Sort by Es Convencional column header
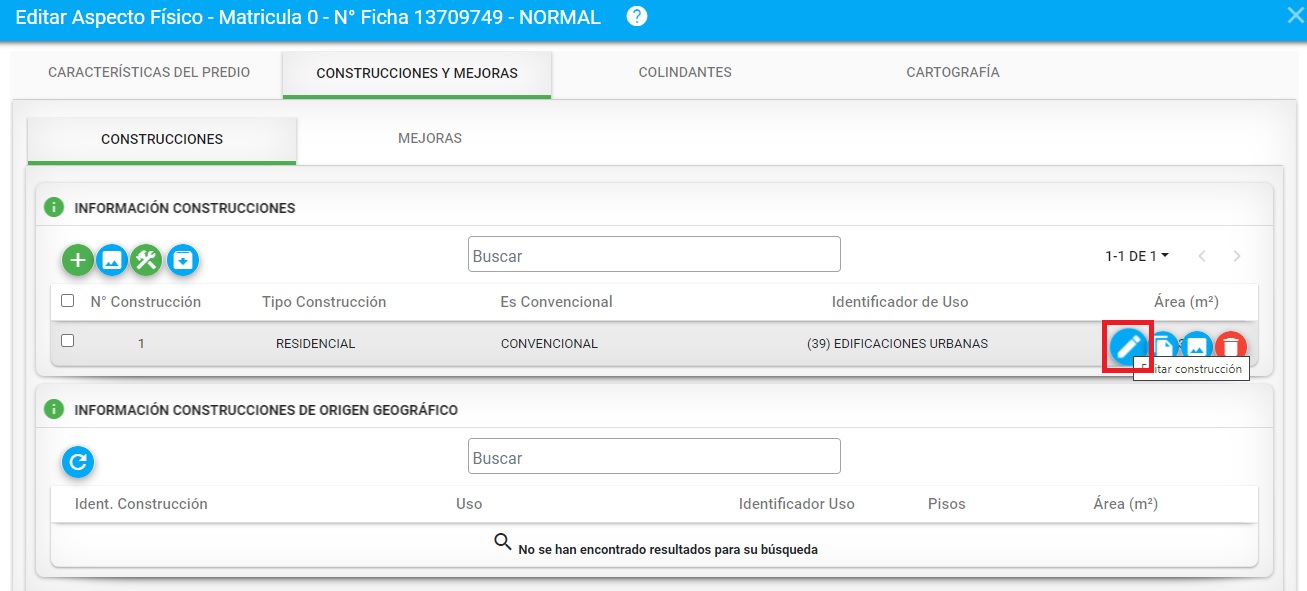1307x591 pixels. [x=557, y=302]
